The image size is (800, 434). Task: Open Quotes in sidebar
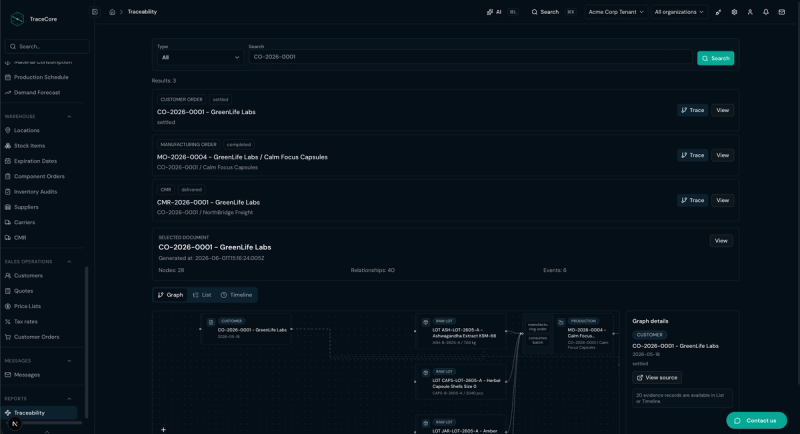[x=23, y=291]
